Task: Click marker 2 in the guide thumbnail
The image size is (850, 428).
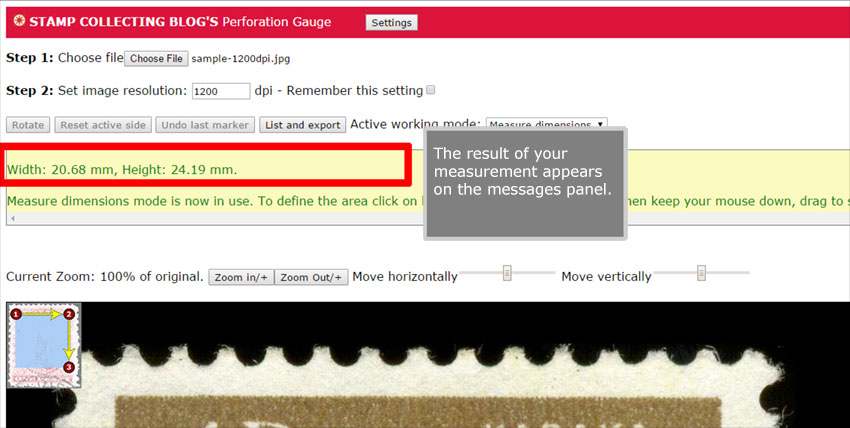Action: (x=69, y=314)
